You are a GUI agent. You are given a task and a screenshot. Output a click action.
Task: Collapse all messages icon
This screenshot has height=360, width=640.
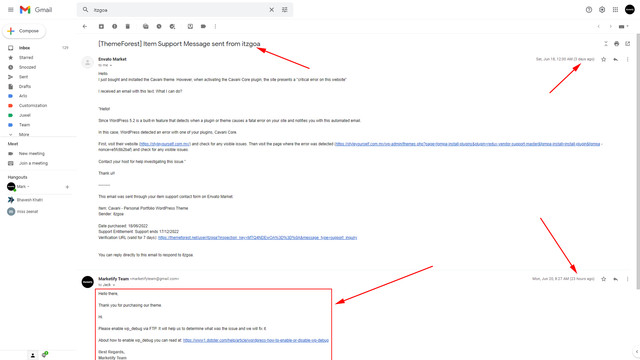[606, 44]
